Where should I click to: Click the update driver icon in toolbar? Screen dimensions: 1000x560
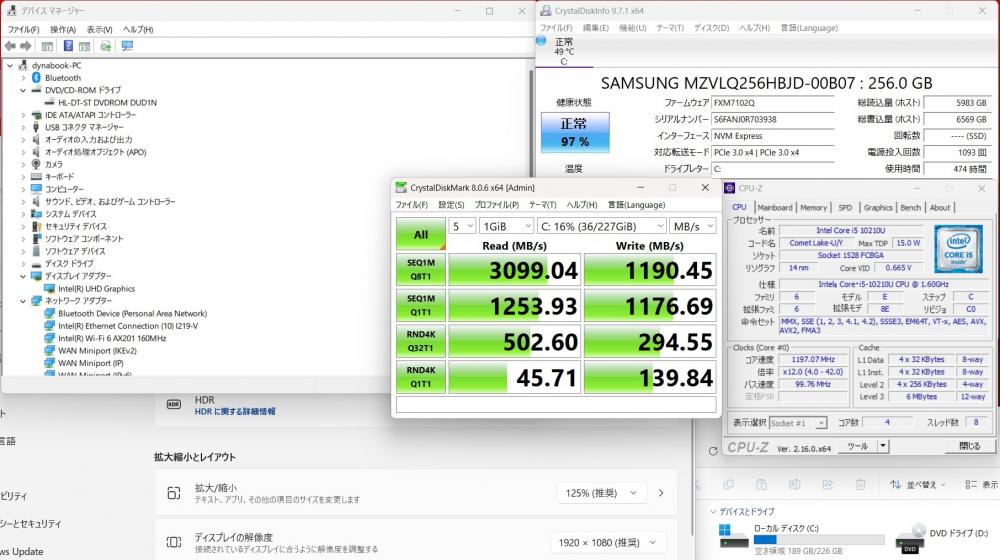coord(106,46)
